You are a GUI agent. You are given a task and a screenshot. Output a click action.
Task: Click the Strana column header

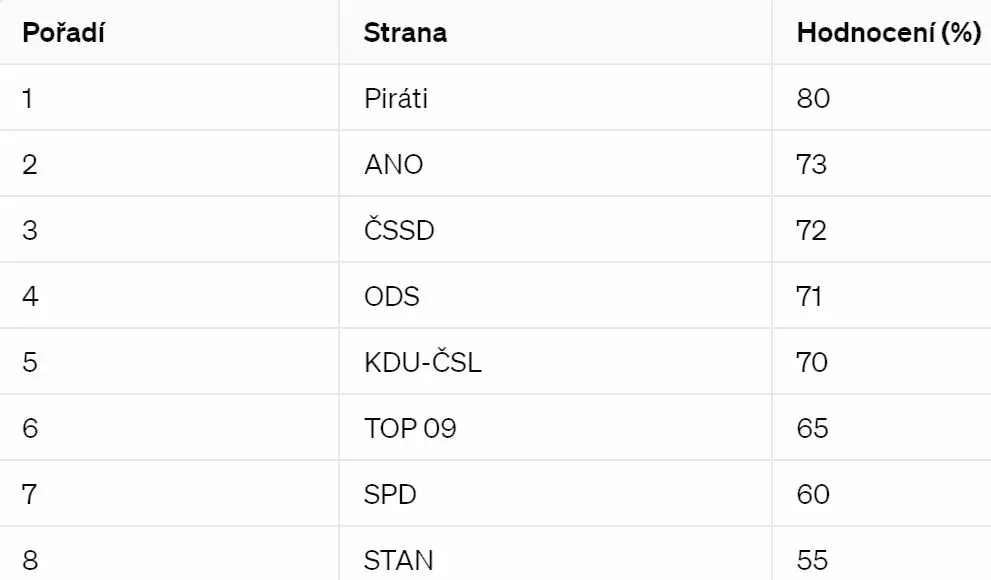coord(405,33)
